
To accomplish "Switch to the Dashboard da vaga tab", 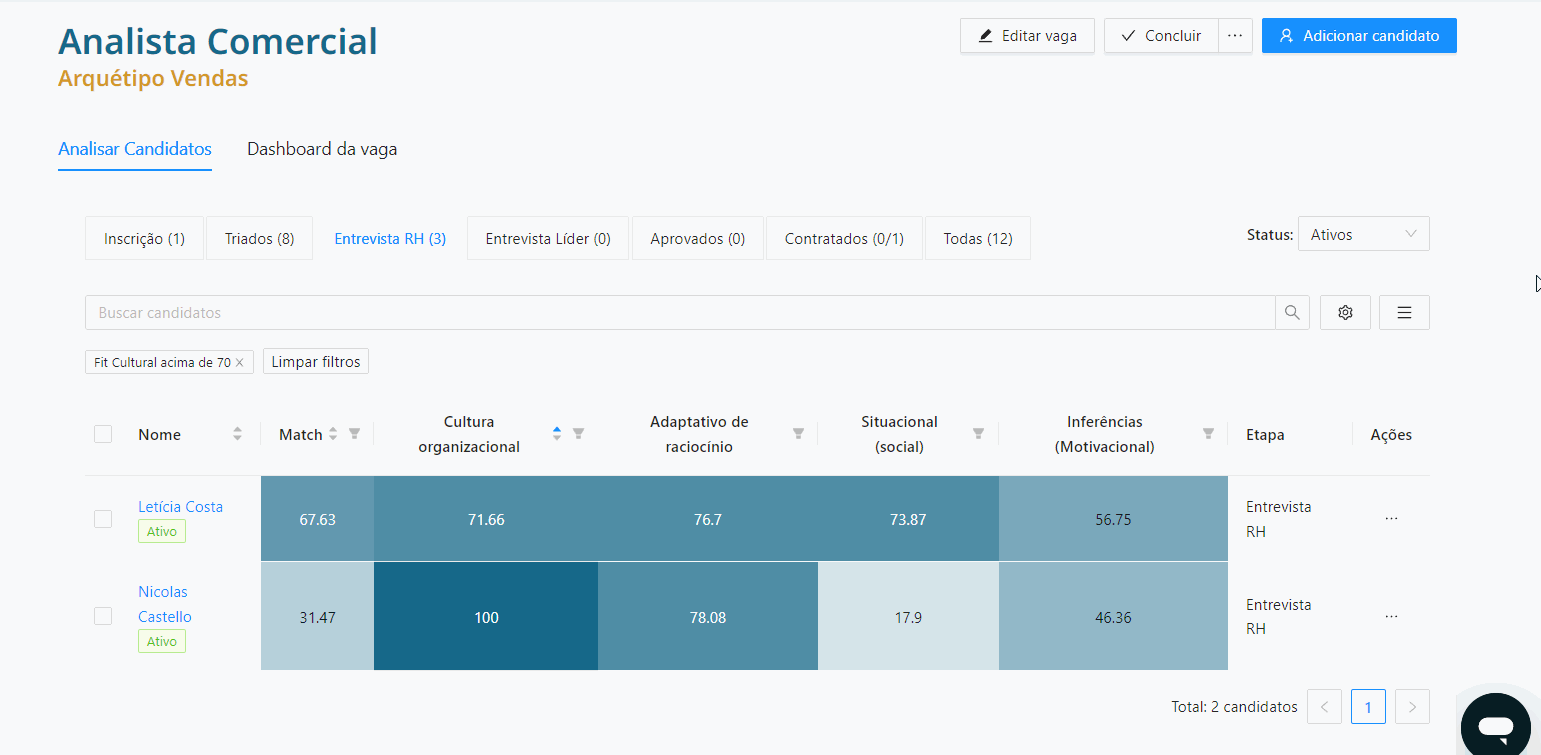I will pyautogui.click(x=322, y=148).
